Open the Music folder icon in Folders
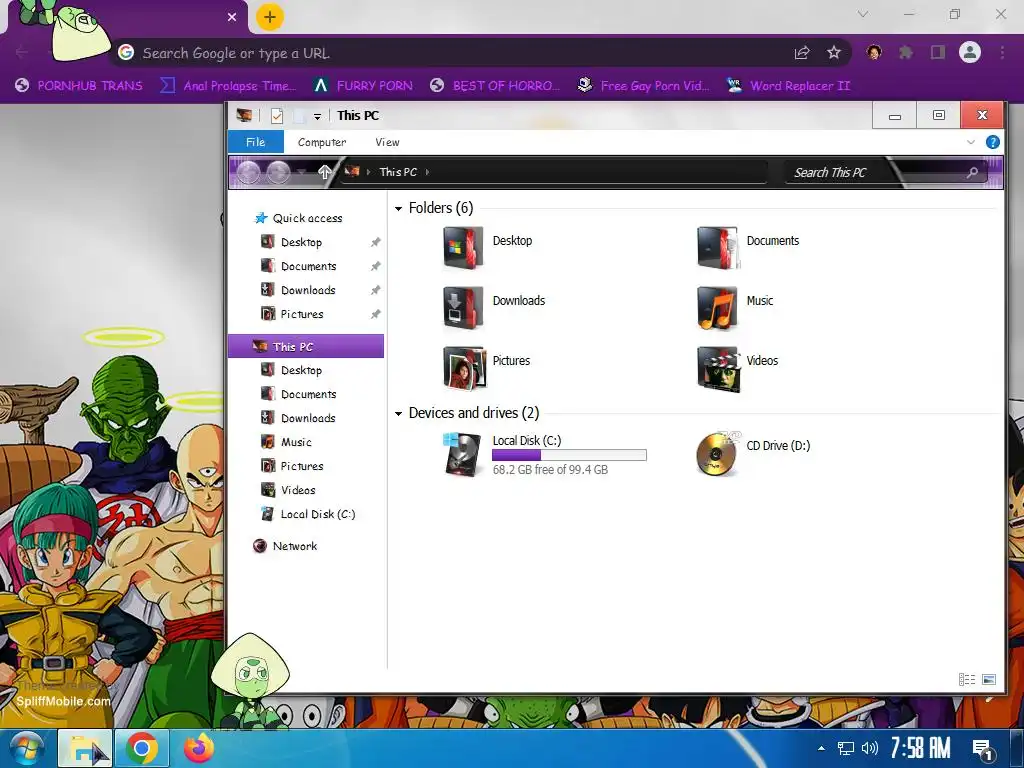Screen dimensions: 1024x768 click(x=717, y=308)
